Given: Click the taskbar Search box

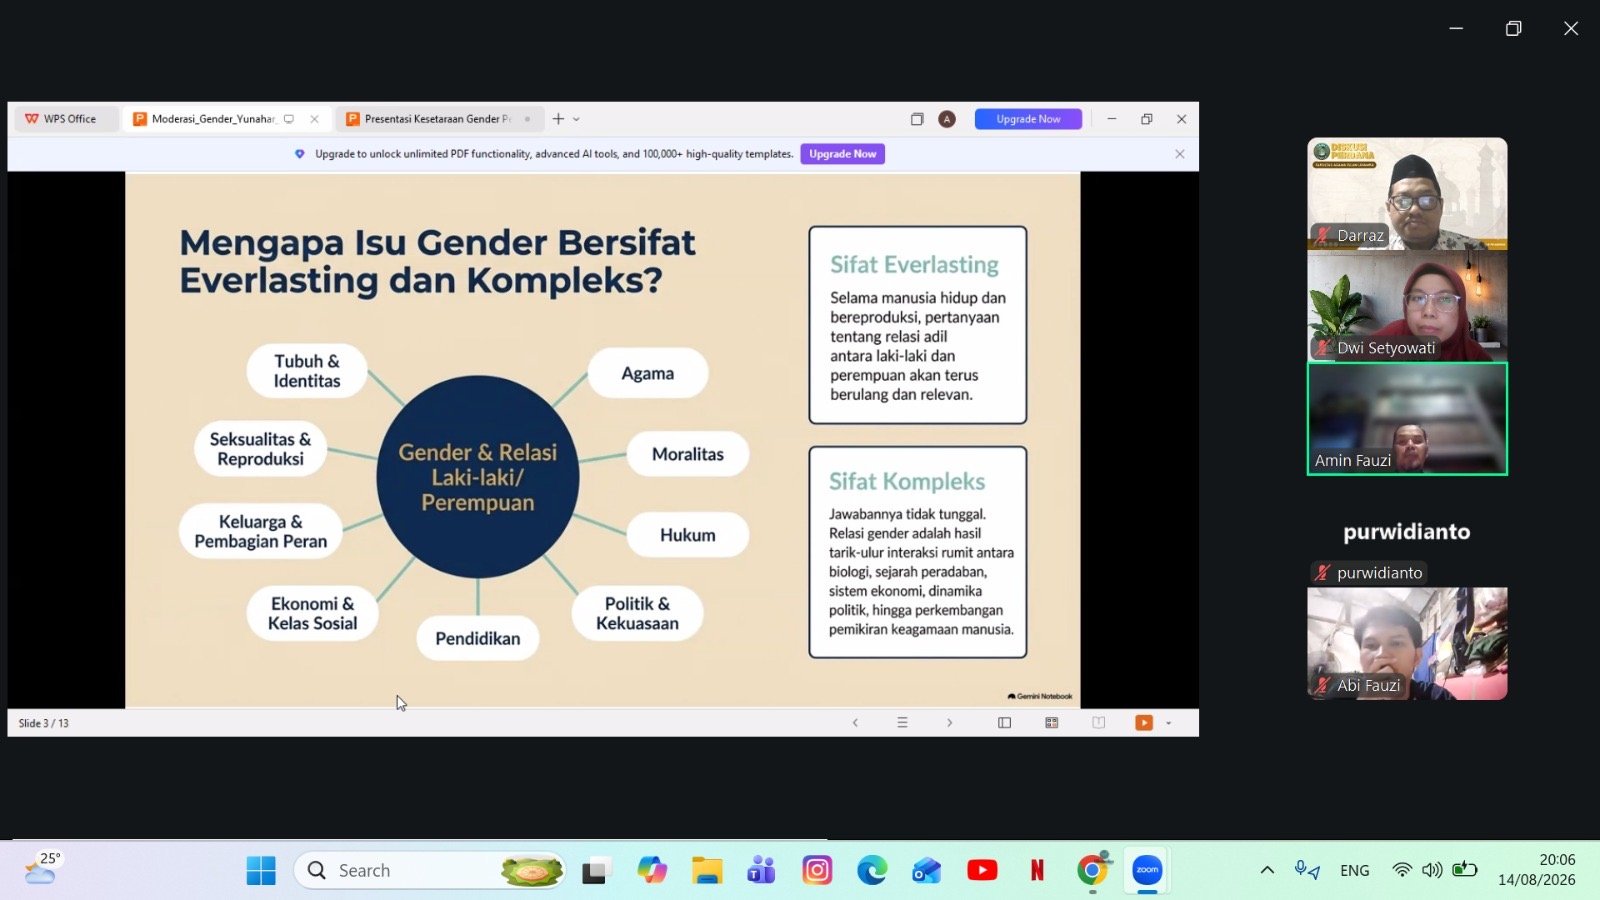Looking at the screenshot, I should [x=430, y=871].
